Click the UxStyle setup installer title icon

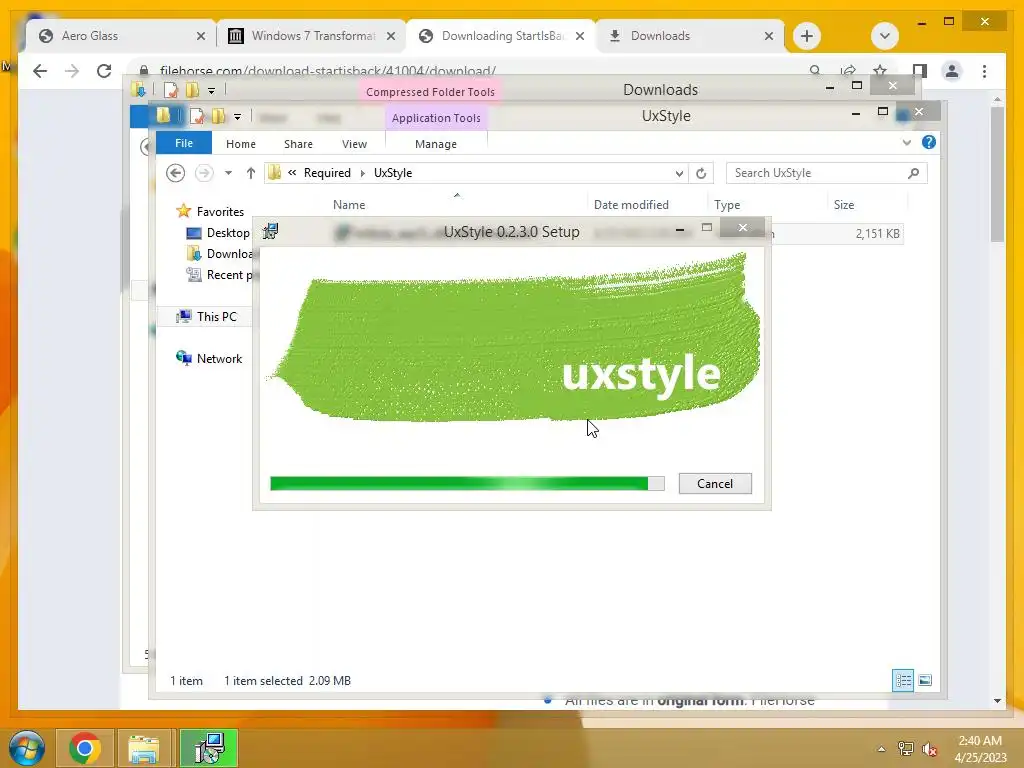[x=270, y=231]
